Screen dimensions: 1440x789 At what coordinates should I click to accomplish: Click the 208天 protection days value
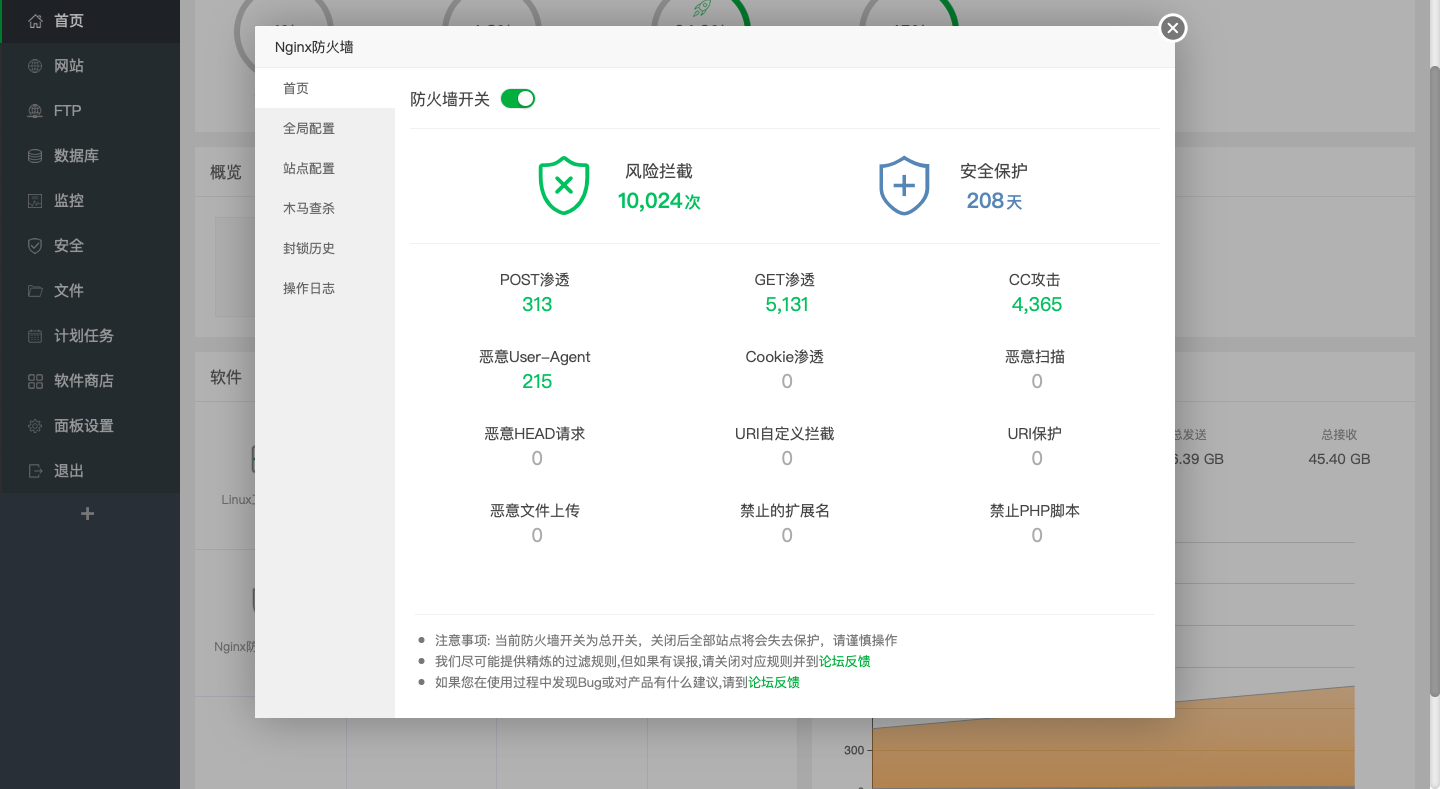994,201
